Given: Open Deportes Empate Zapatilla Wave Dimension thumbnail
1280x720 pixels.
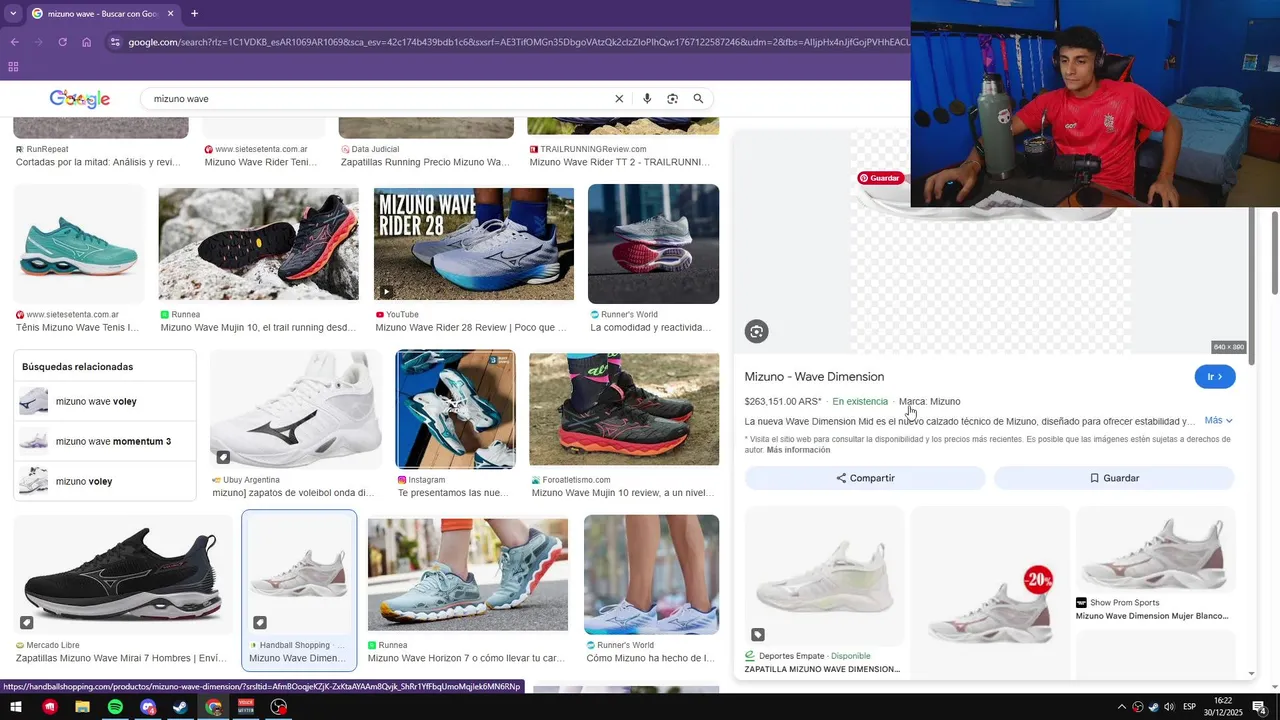Looking at the screenshot, I should pyautogui.click(x=824, y=575).
